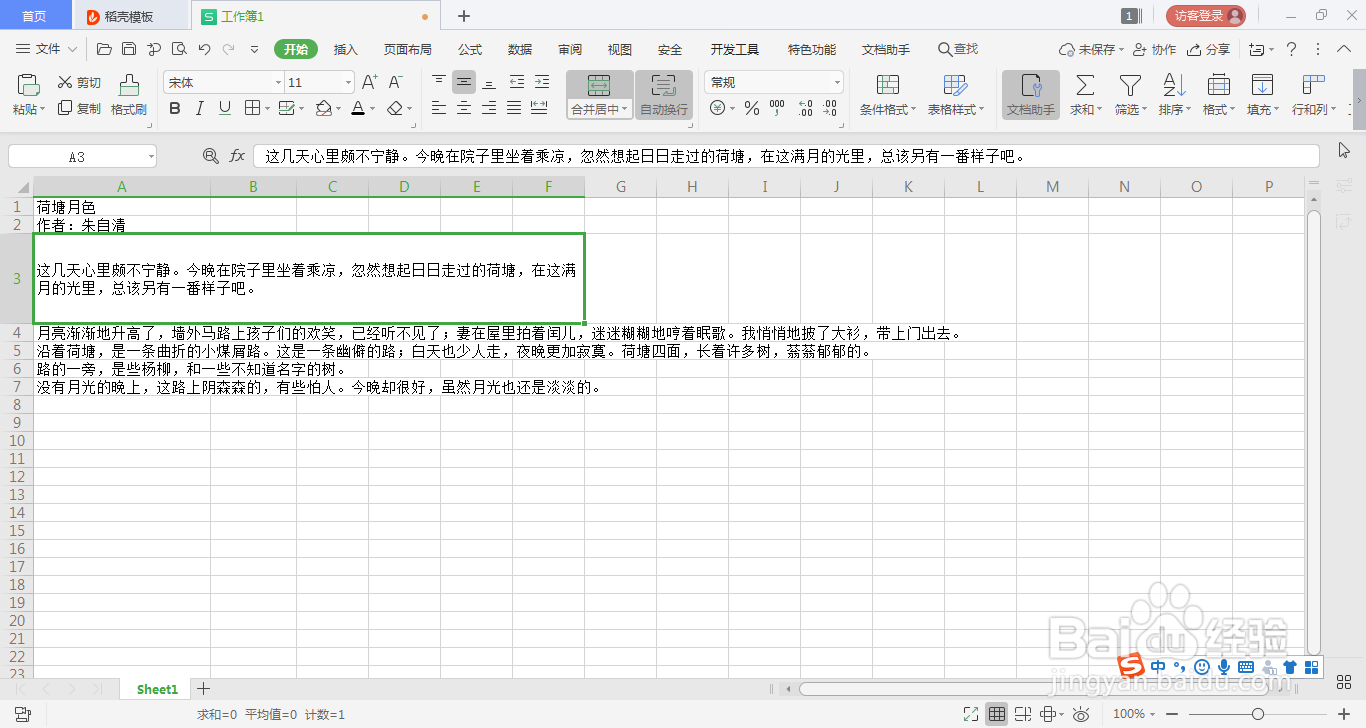Click the fx insert function icon

pos(237,156)
